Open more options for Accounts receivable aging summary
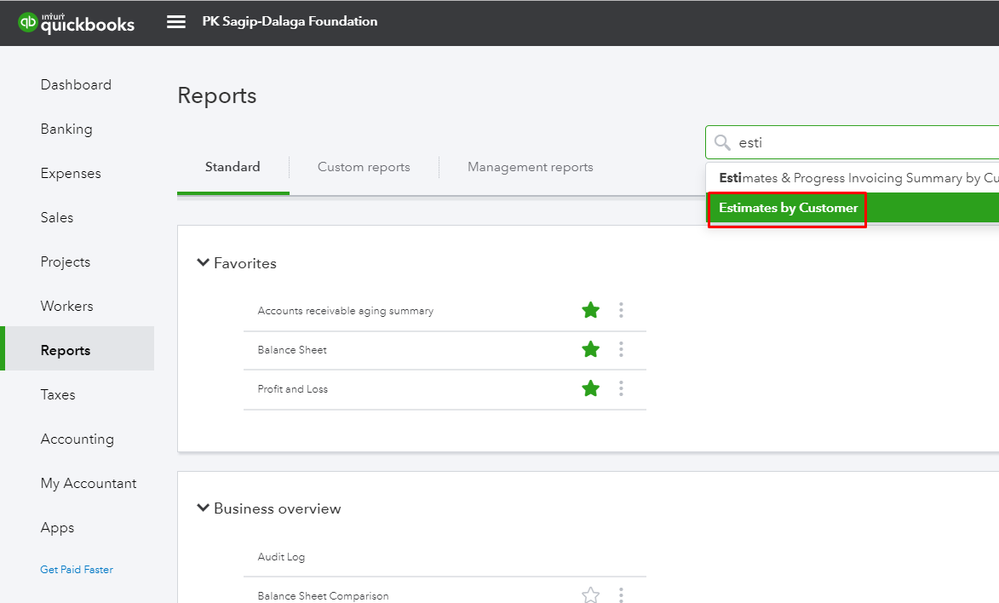The height and width of the screenshot is (603, 999). [621, 310]
